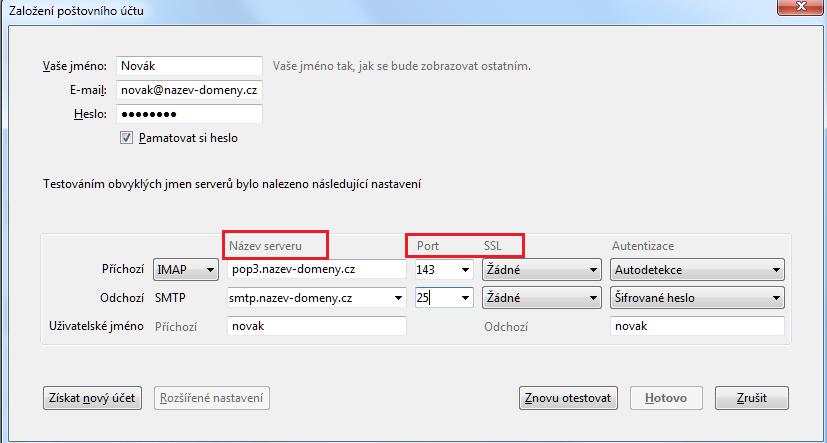827x443 pixels.
Task: Expand the outgoing port 25 dropdown
Action: click(464, 297)
